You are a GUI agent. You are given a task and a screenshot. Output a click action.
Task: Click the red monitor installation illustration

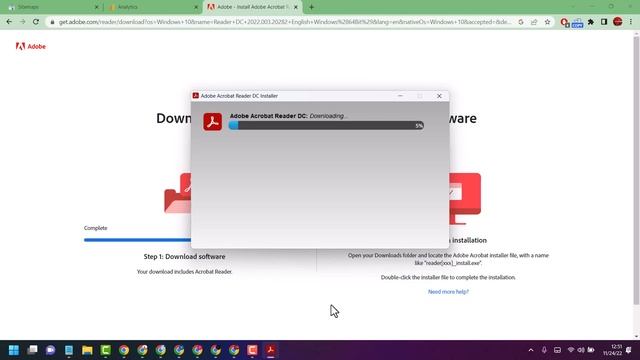coord(465,199)
